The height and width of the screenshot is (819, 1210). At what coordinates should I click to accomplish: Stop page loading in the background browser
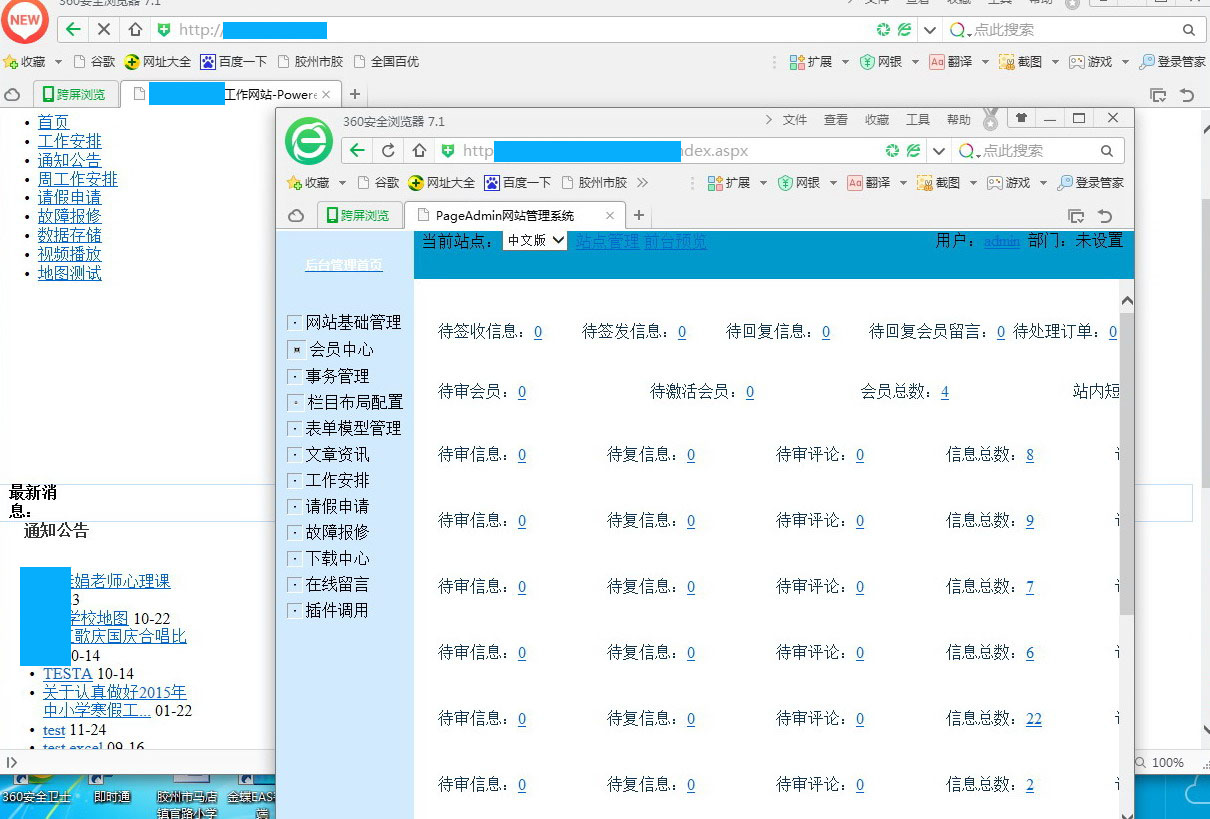coord(104,30)
